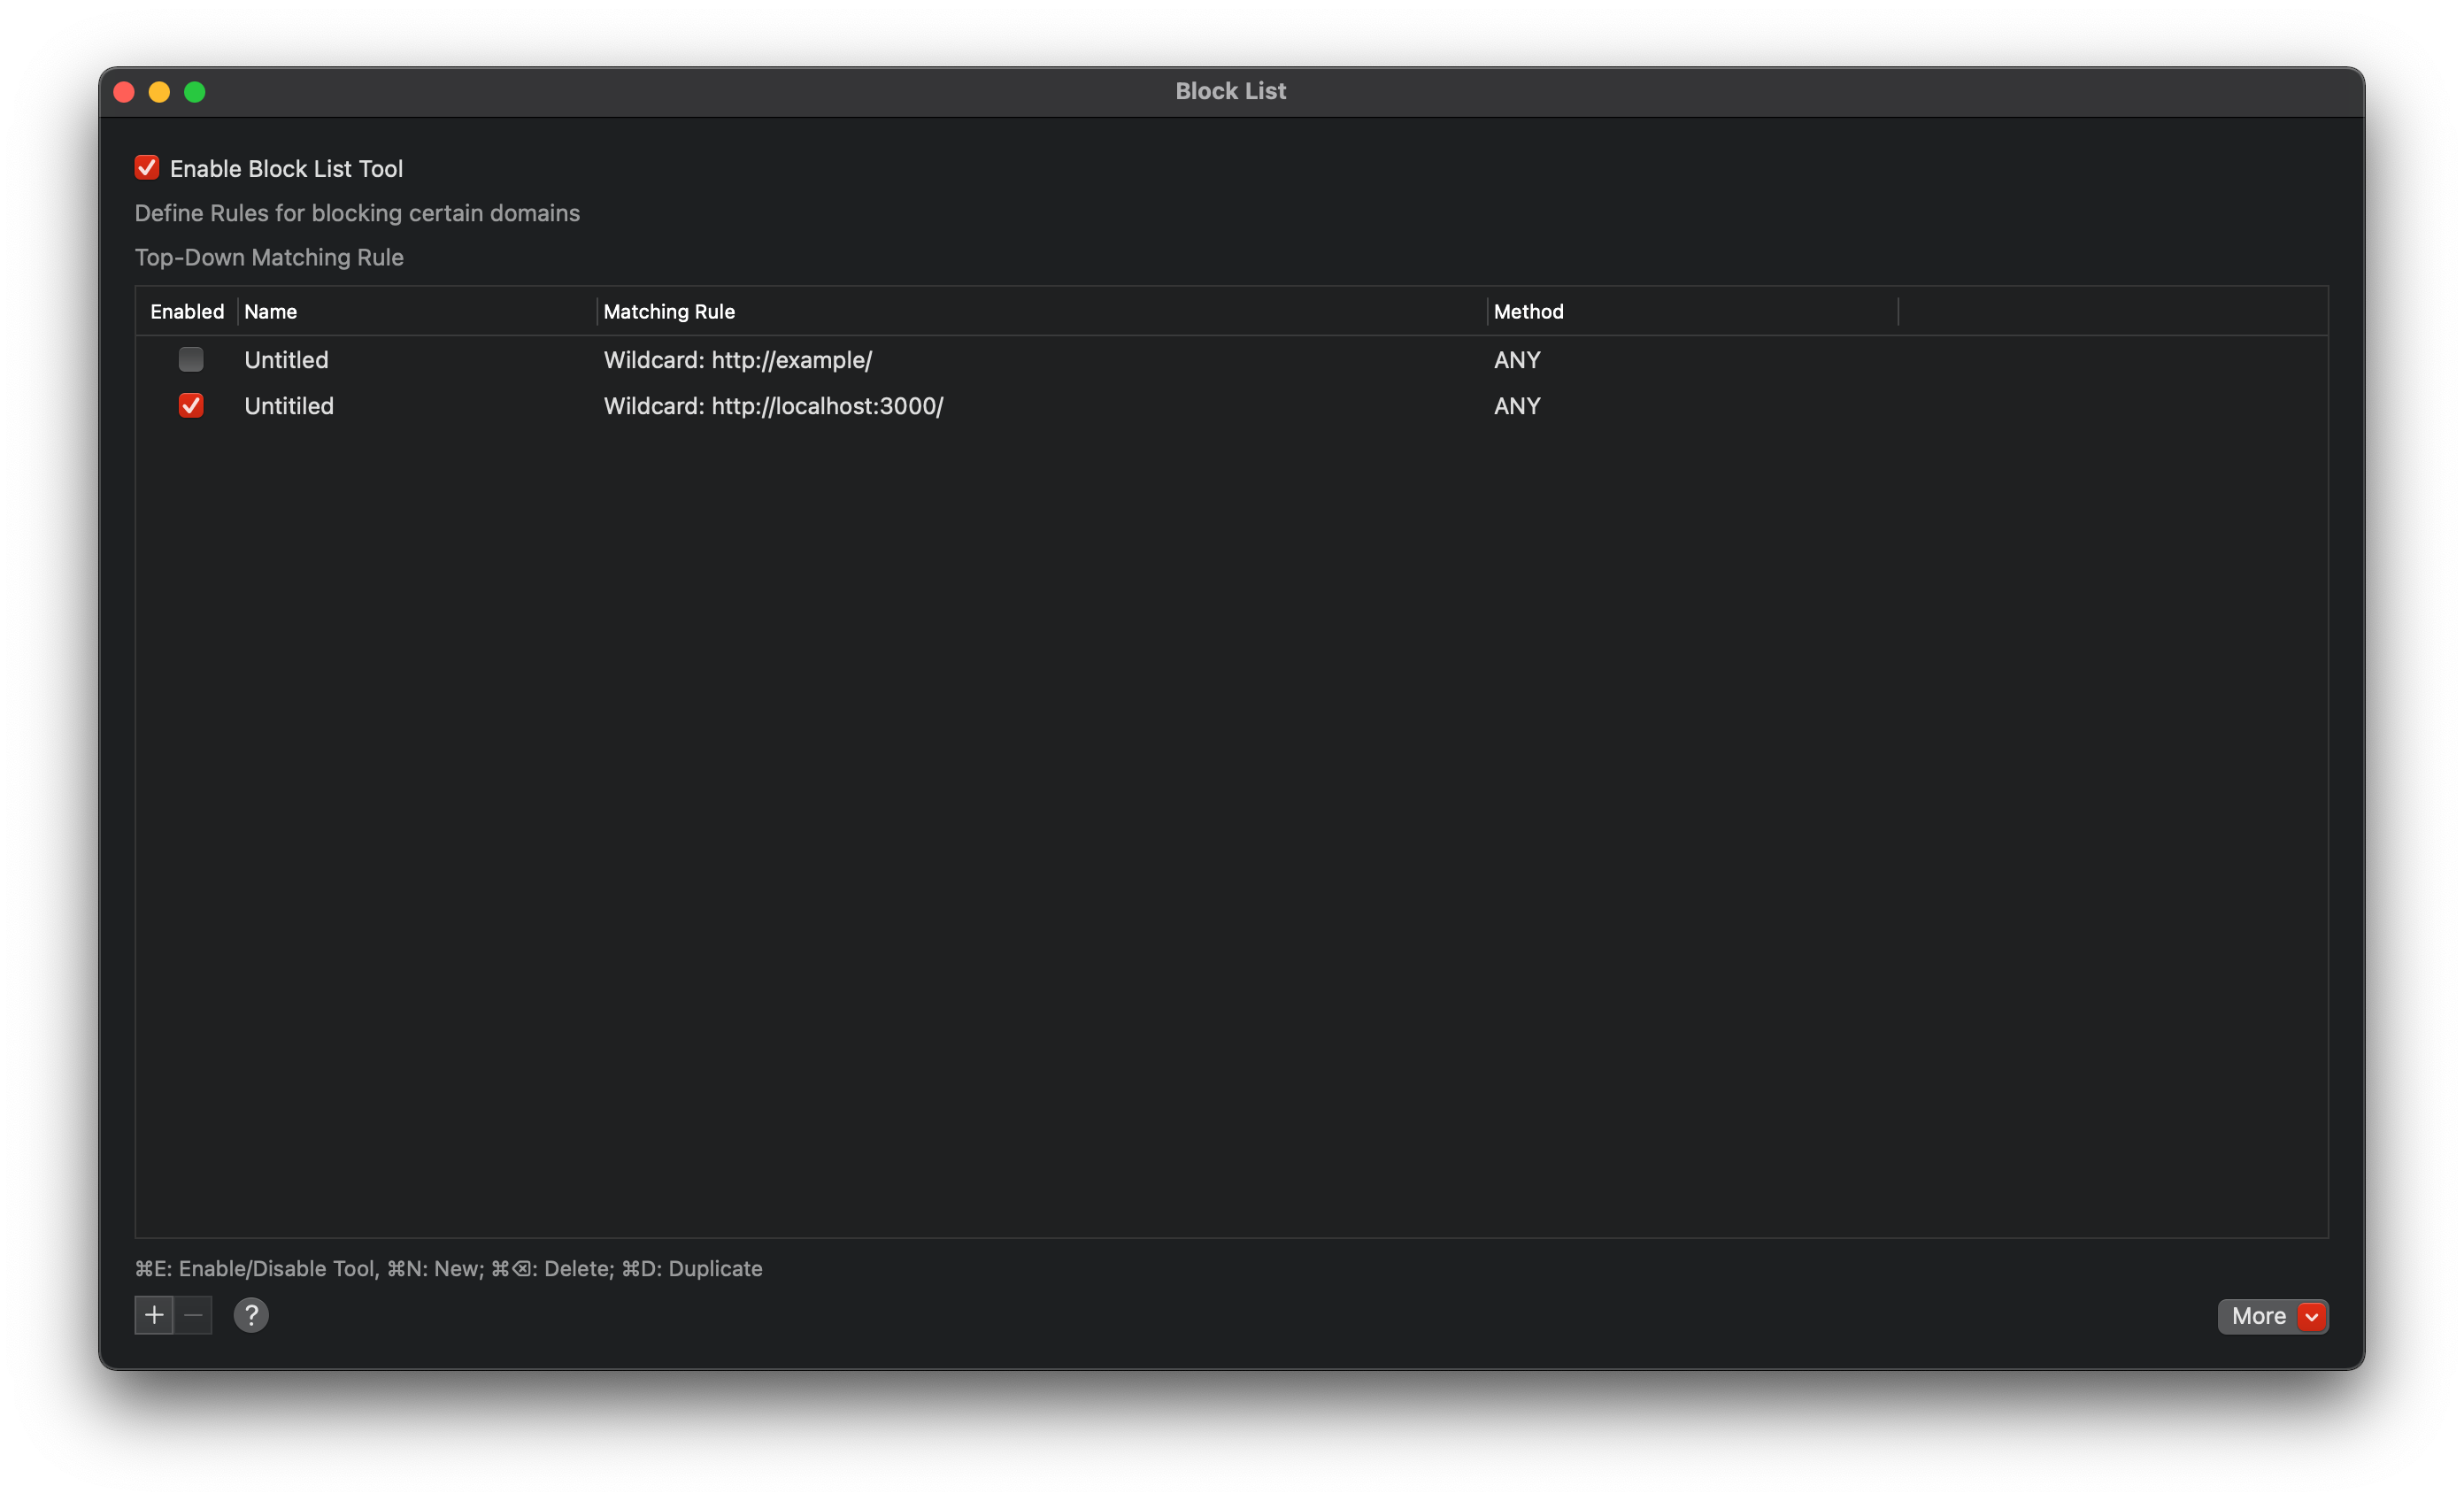Sort by the Matching Rule column header

pos(669,311)
